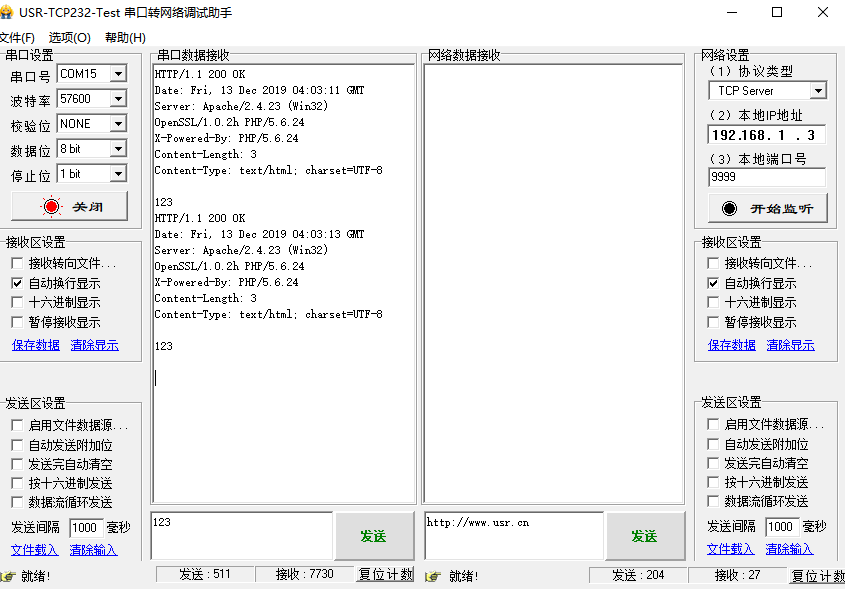Screen dimensions: 845x589
Task: Click serial 清除显示 clear display link
Action: tap(94, 345)
